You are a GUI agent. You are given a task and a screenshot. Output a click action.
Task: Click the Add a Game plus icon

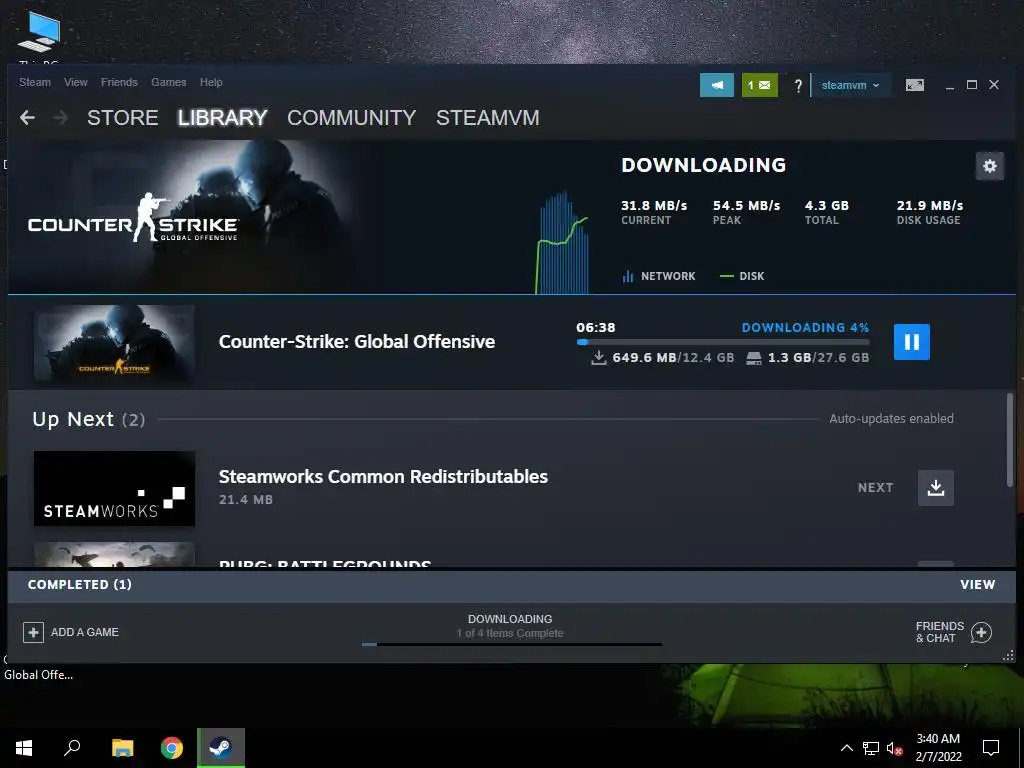coord(33,632)
